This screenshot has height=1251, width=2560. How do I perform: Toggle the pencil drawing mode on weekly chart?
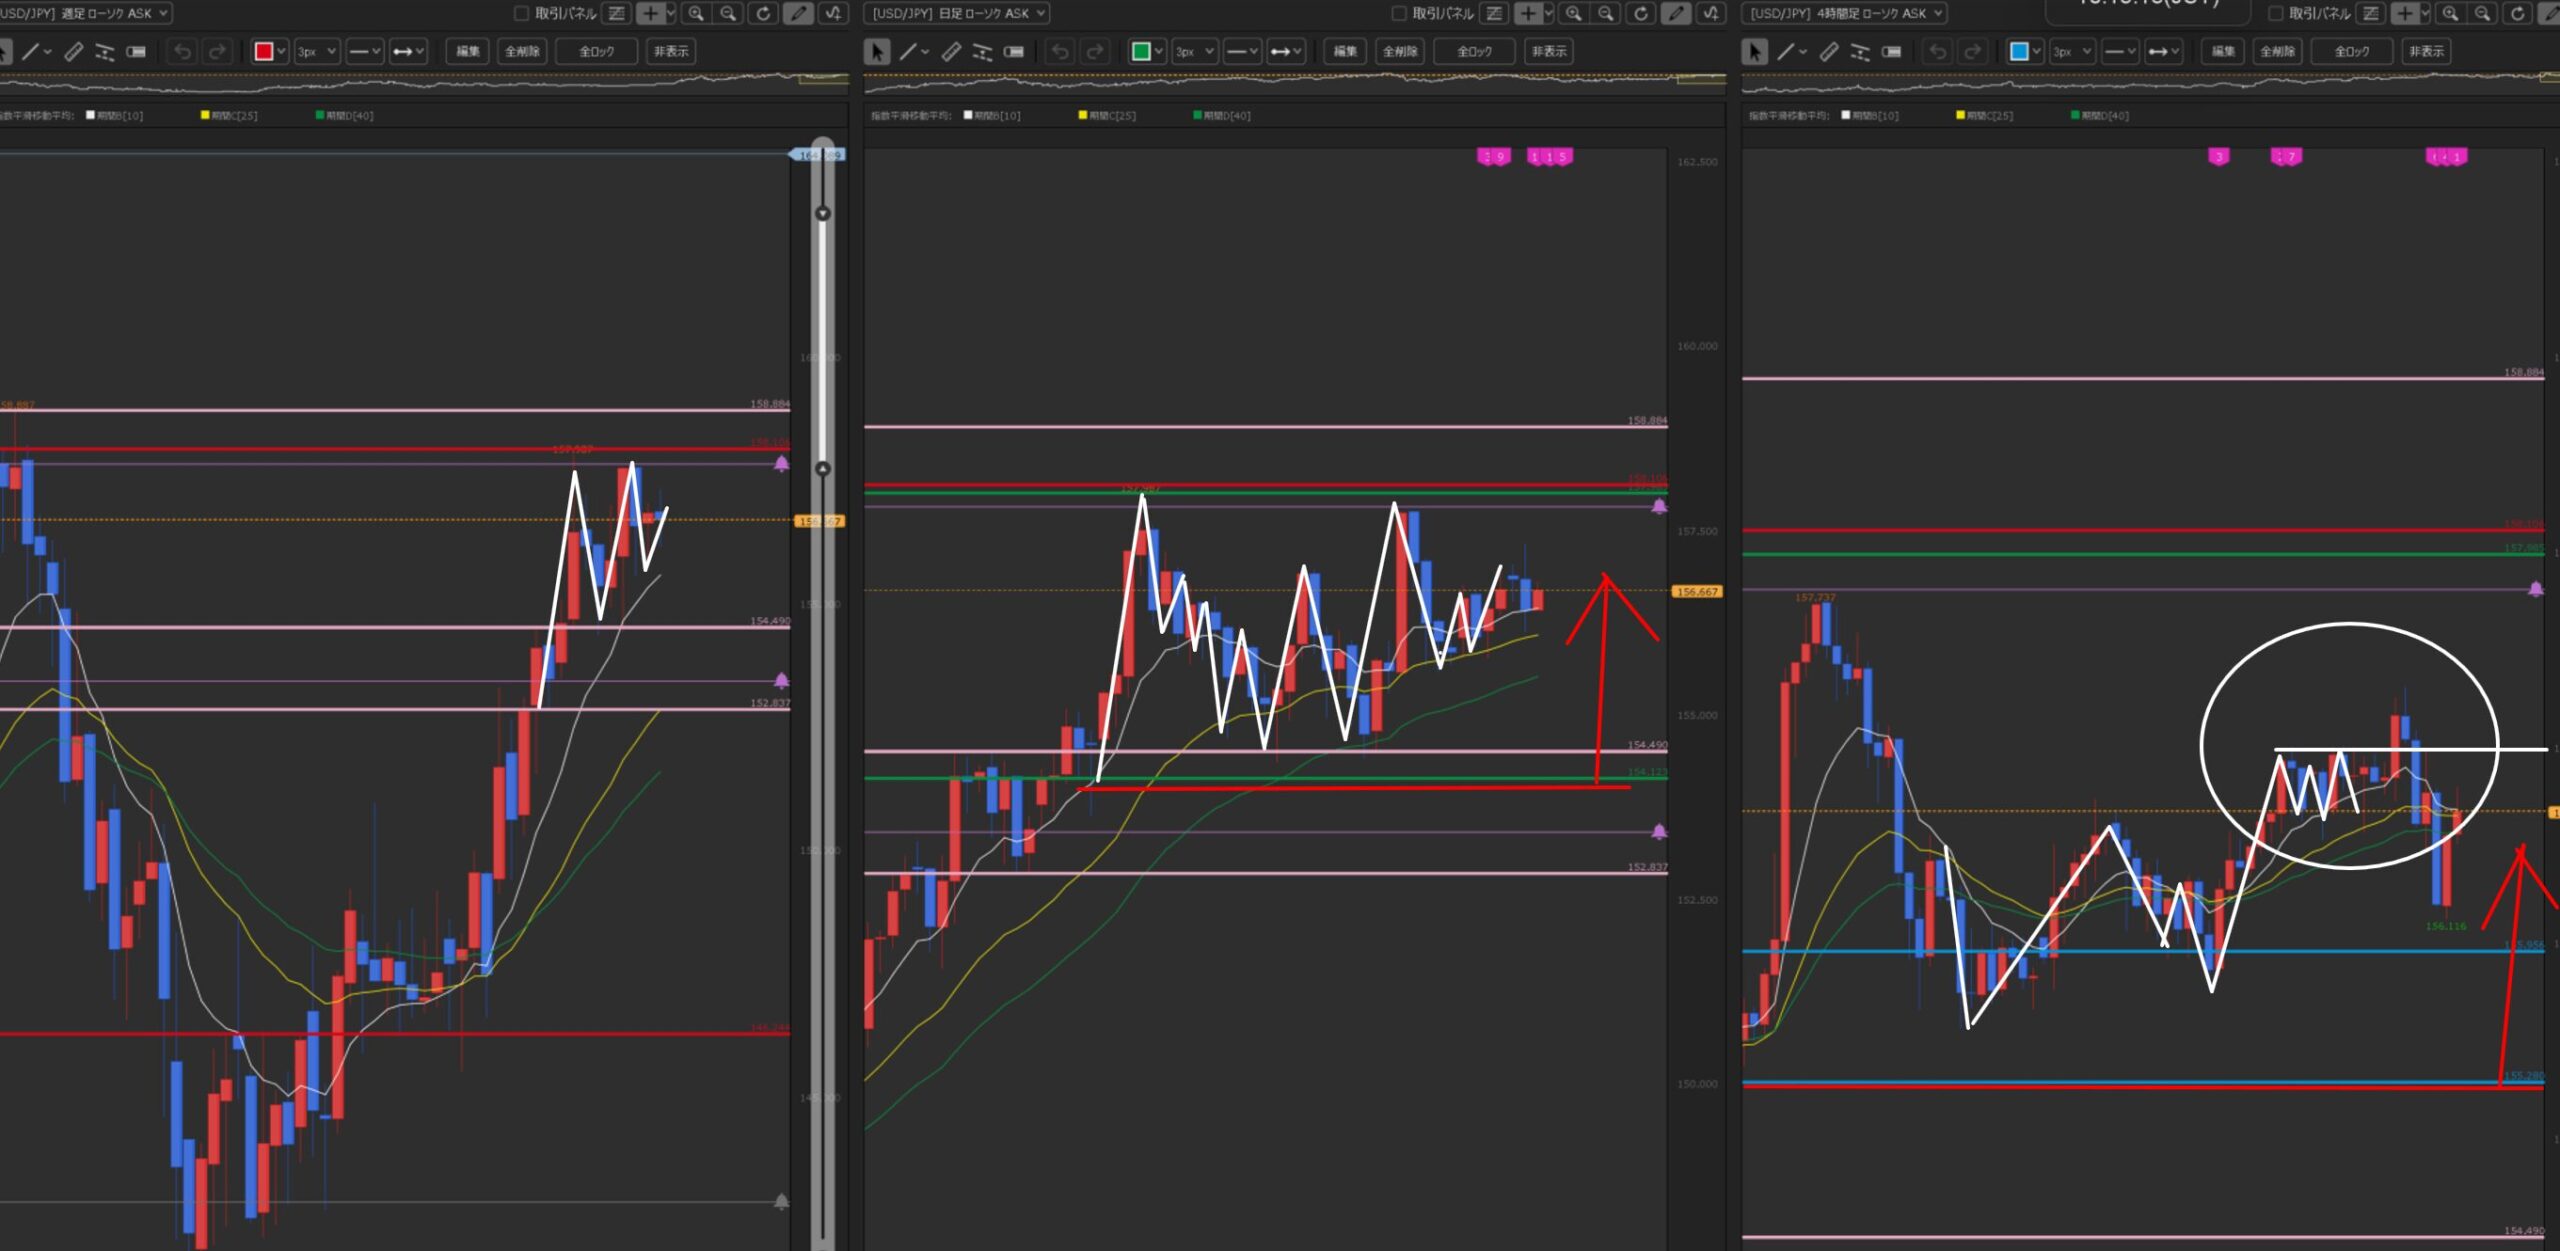click(797, 13)
